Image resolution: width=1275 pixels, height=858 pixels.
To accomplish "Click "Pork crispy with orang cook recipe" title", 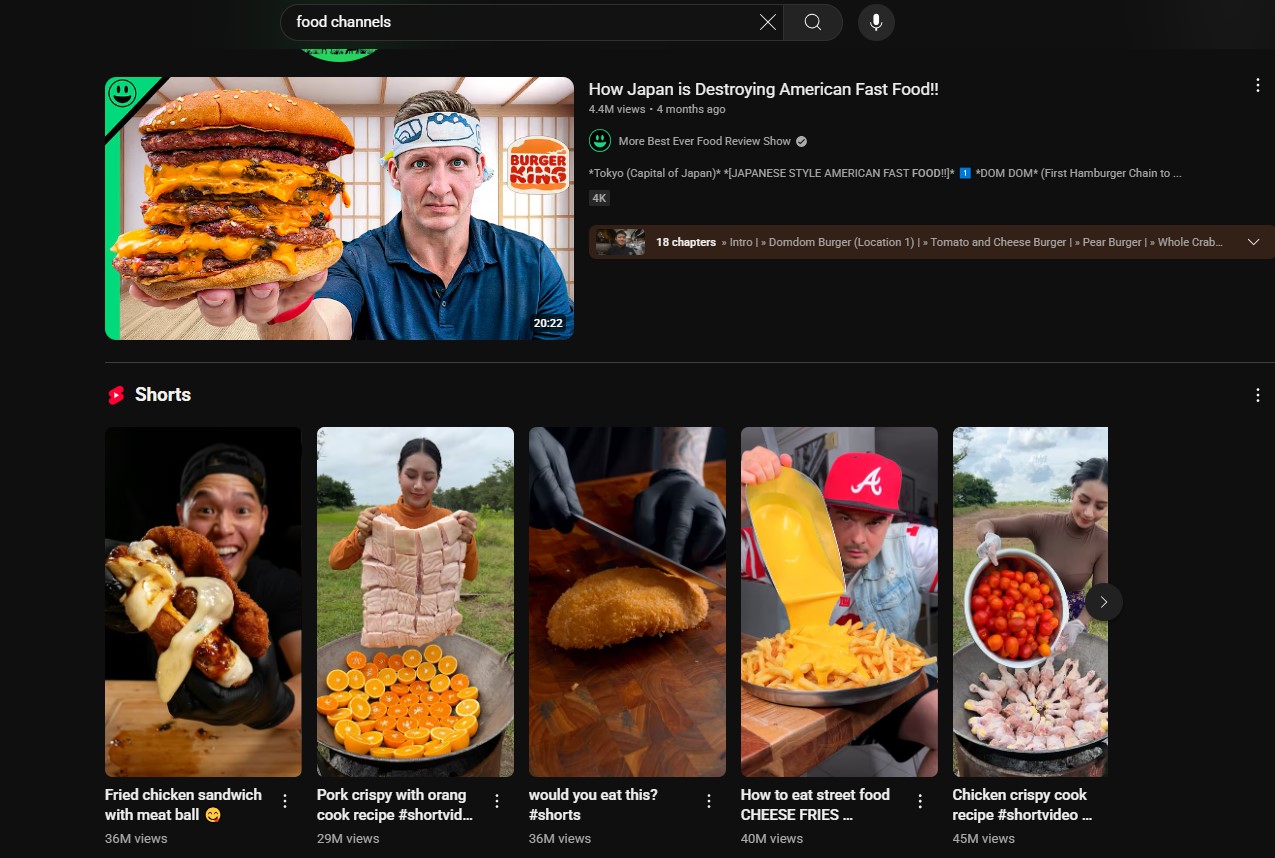I will pyautogui.click(x=395, y=805).
